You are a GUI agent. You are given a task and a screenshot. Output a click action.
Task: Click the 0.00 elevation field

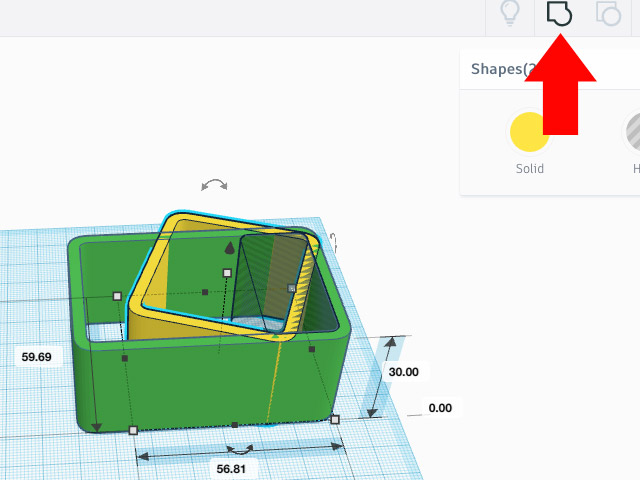click(x=440, y=408)
